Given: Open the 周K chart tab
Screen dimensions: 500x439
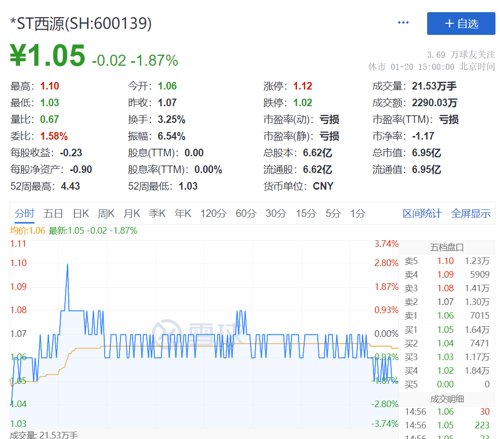Looking at the screenshot, I should [x=106, y=213].
